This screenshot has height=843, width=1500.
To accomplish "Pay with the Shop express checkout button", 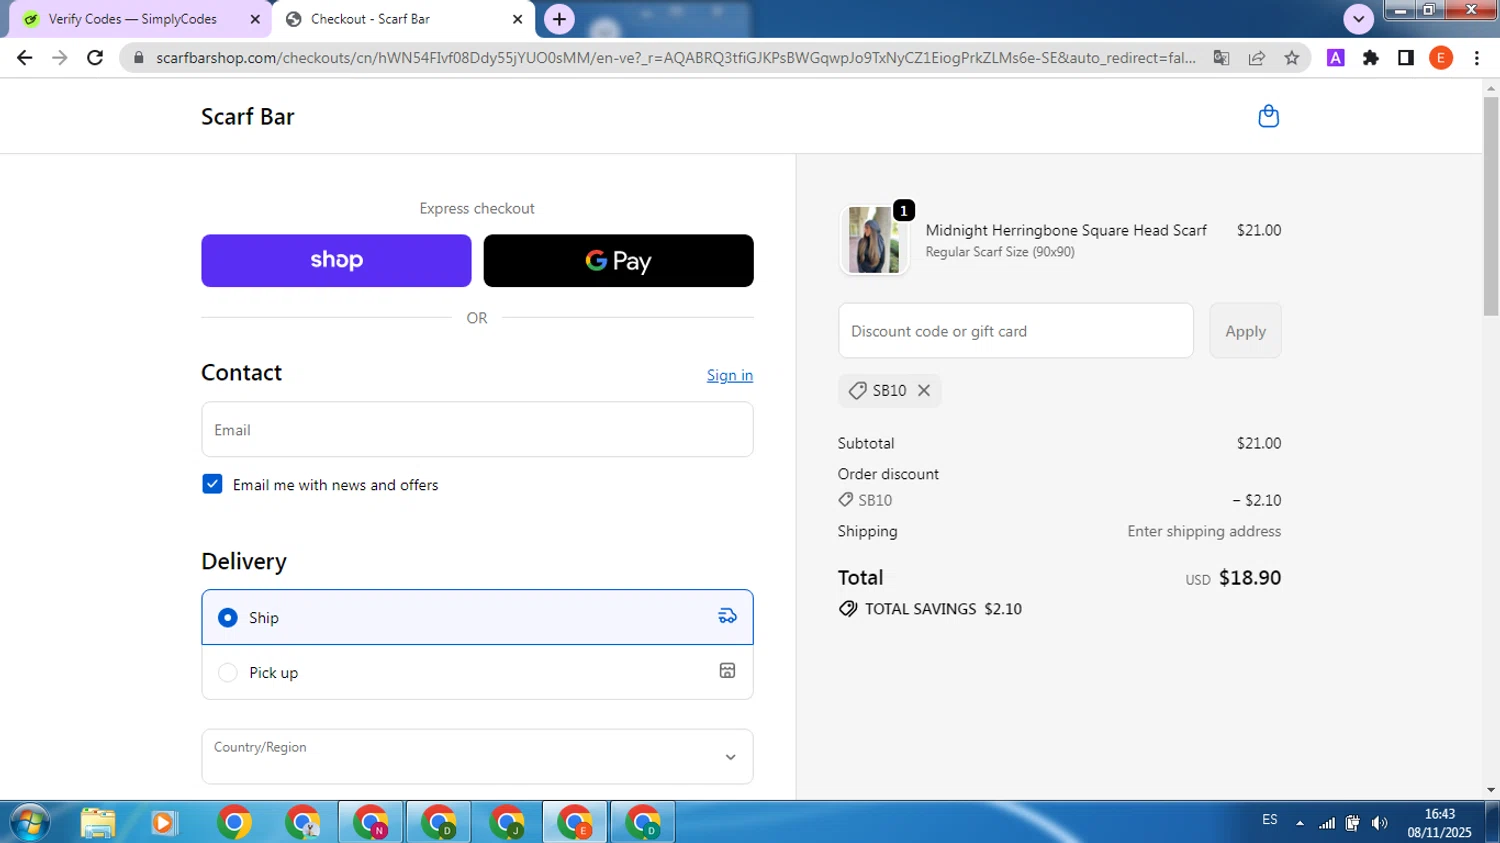I will click(336, 260).
